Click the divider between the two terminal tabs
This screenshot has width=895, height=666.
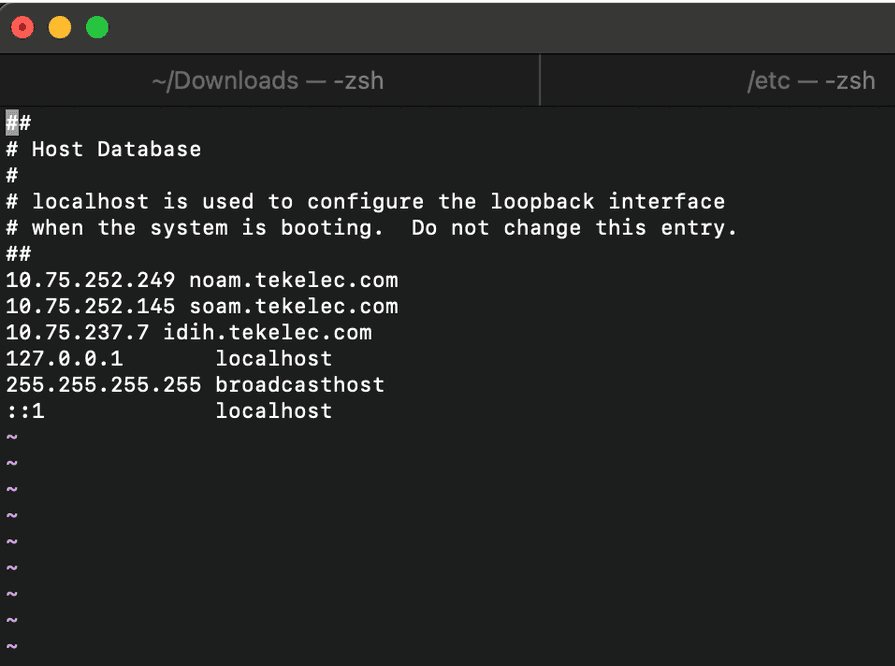tap(540, 80)
